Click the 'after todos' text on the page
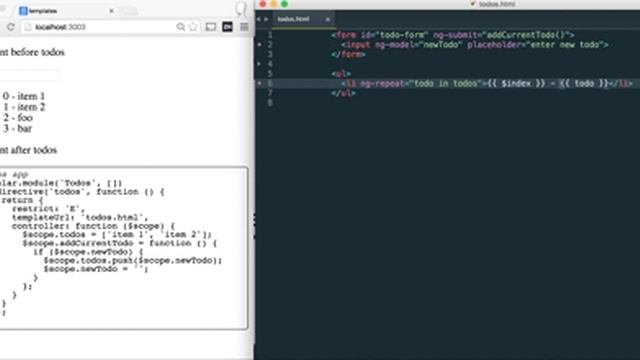 33,150
